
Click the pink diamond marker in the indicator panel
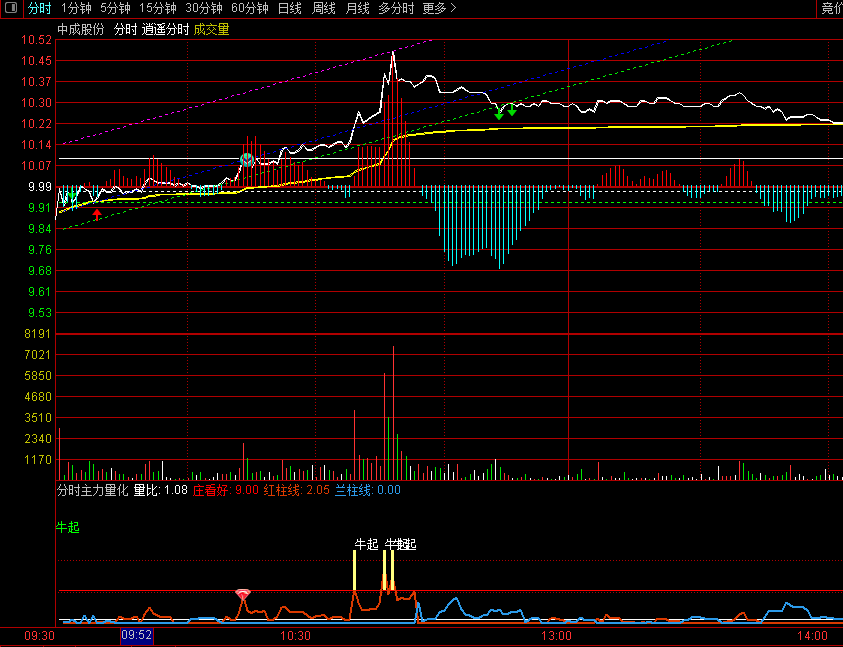243,594
